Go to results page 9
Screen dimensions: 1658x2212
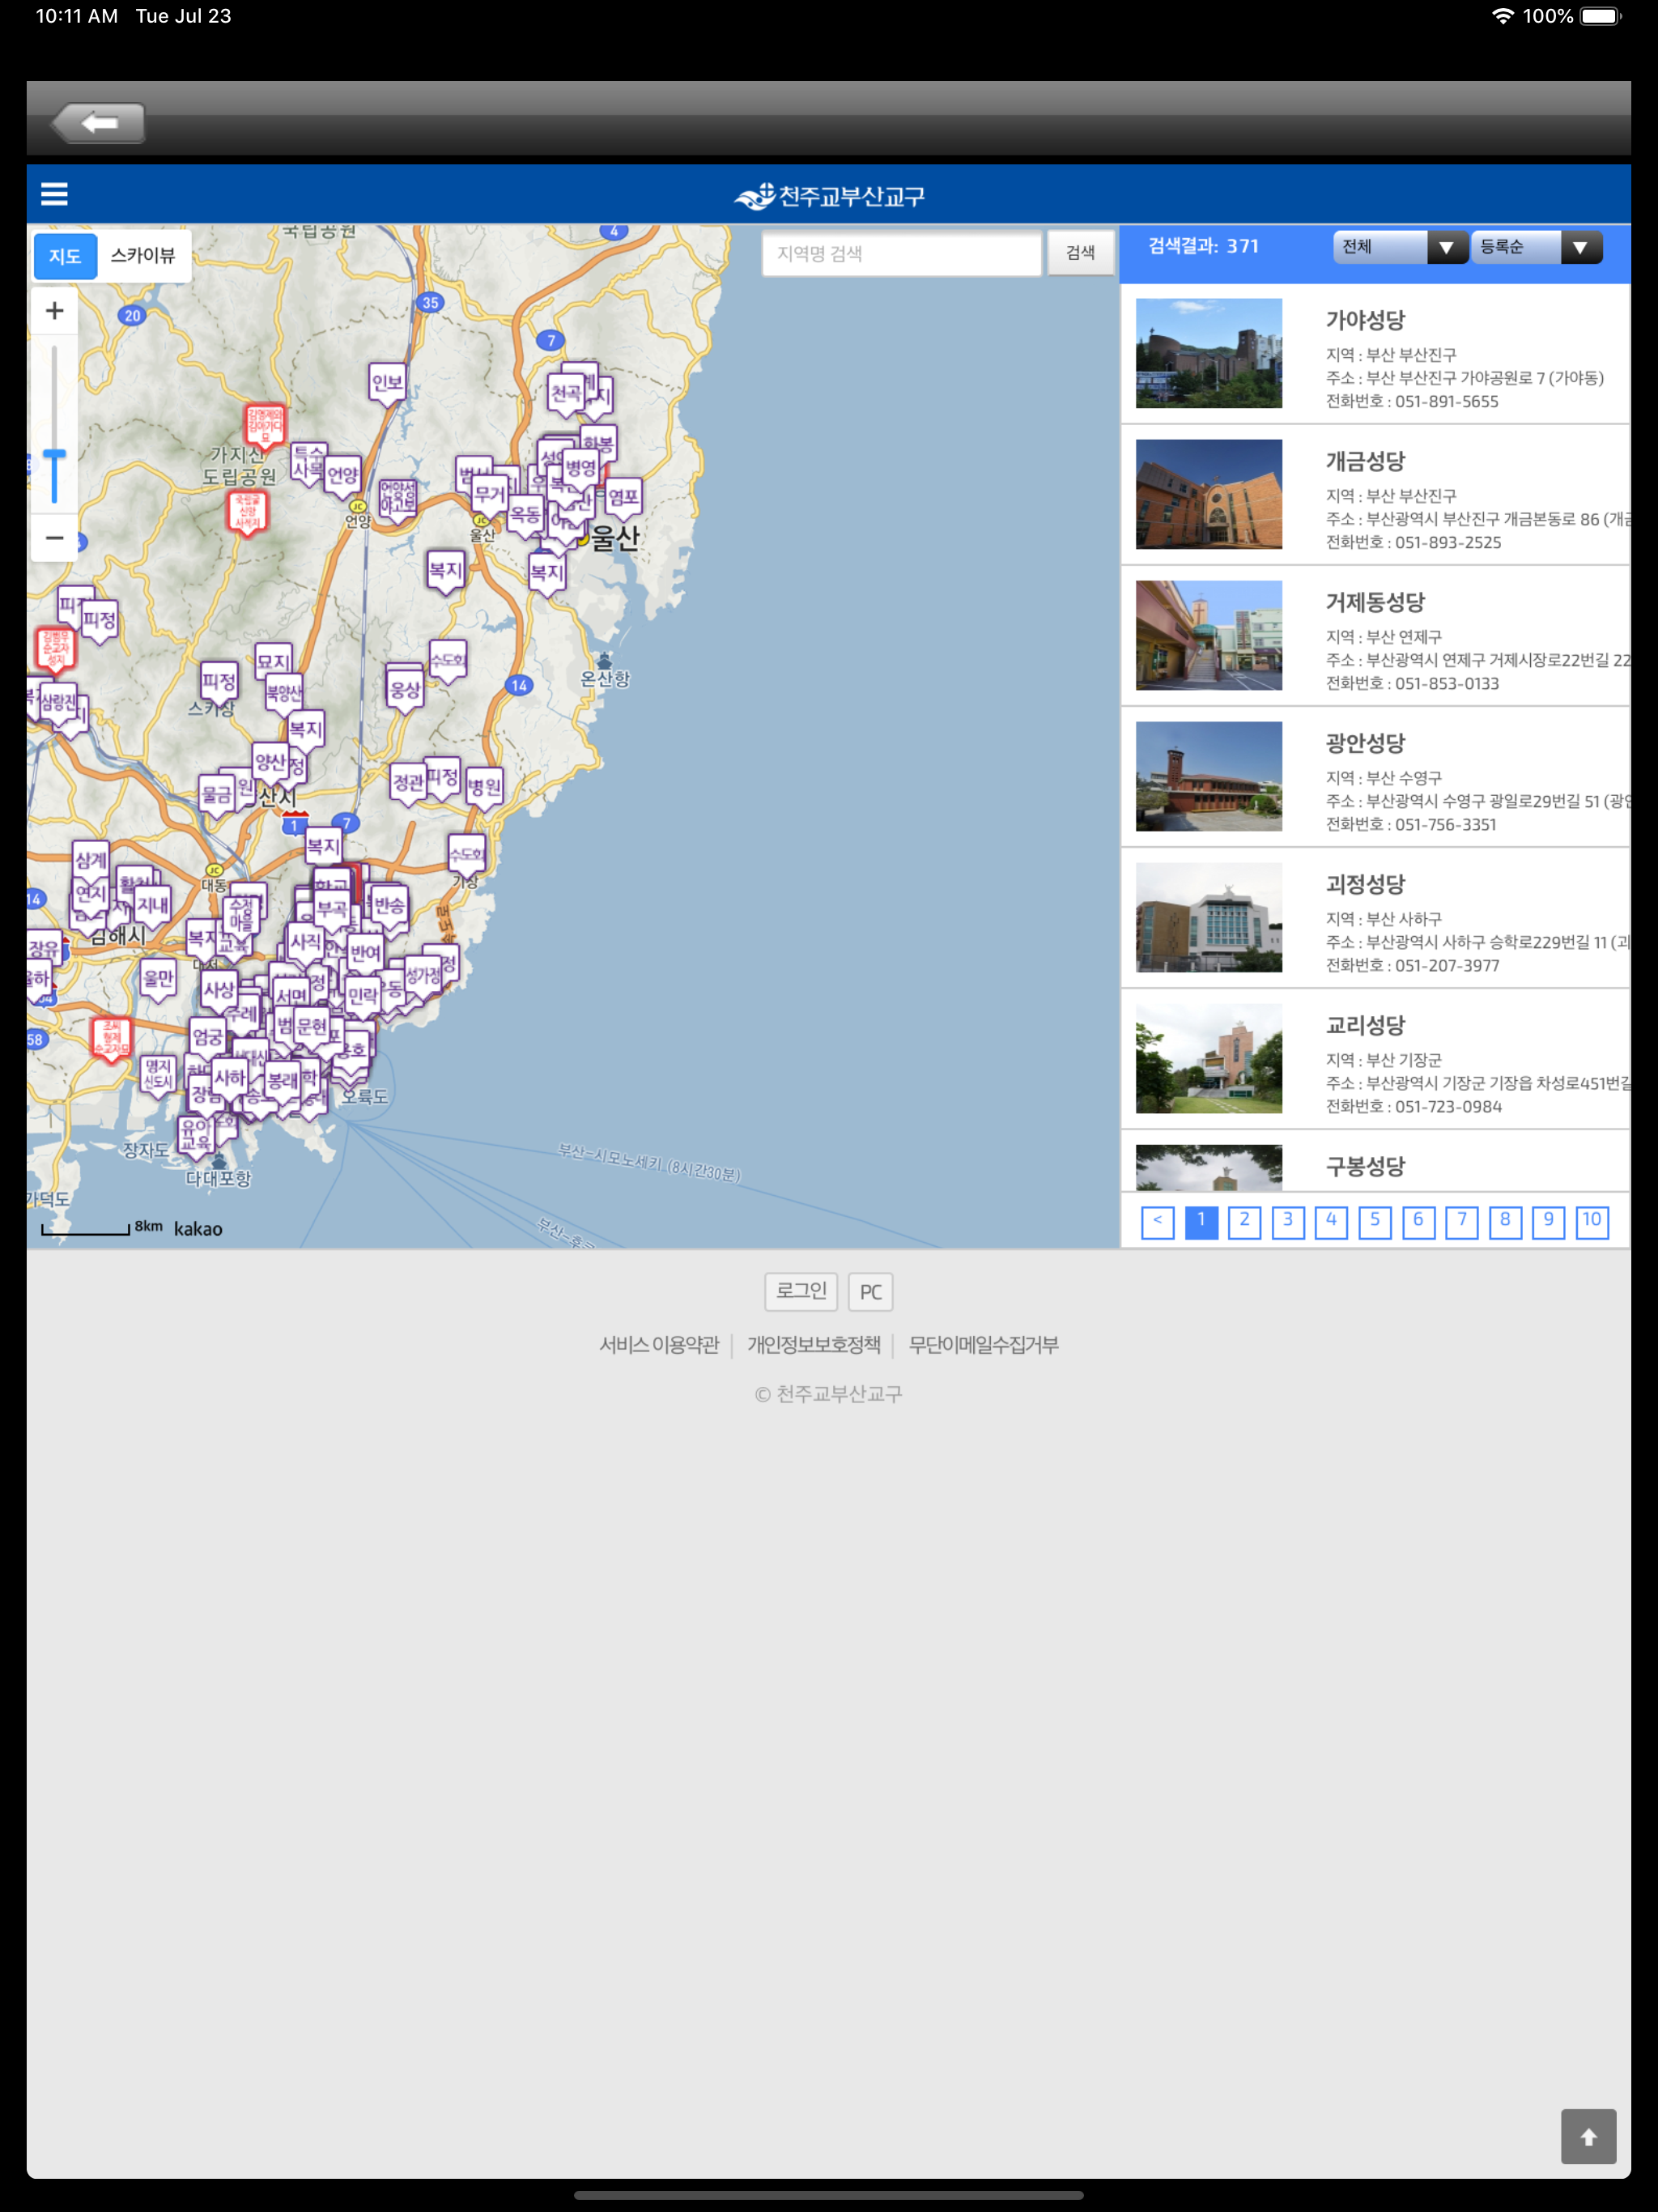click(1548, 1221)
